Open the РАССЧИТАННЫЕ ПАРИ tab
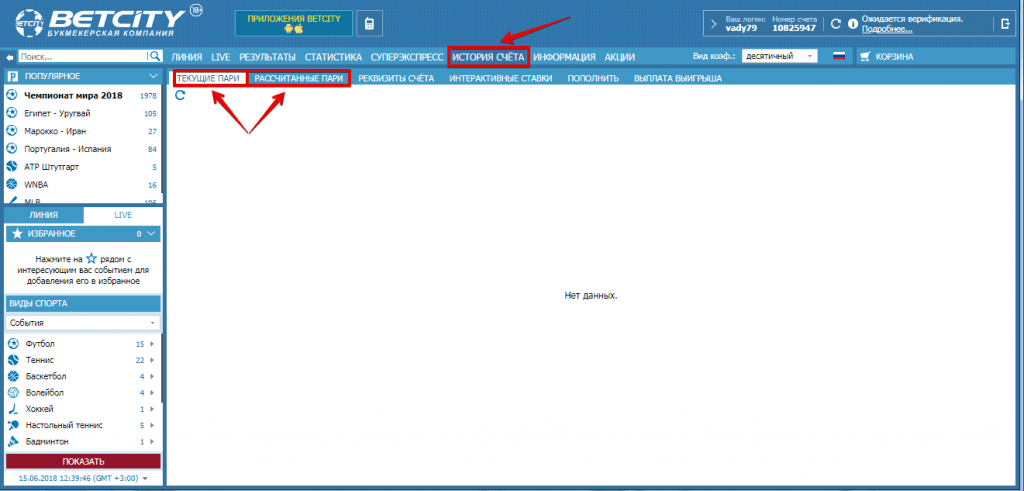Screen dimensions: 1024x491 299,78
